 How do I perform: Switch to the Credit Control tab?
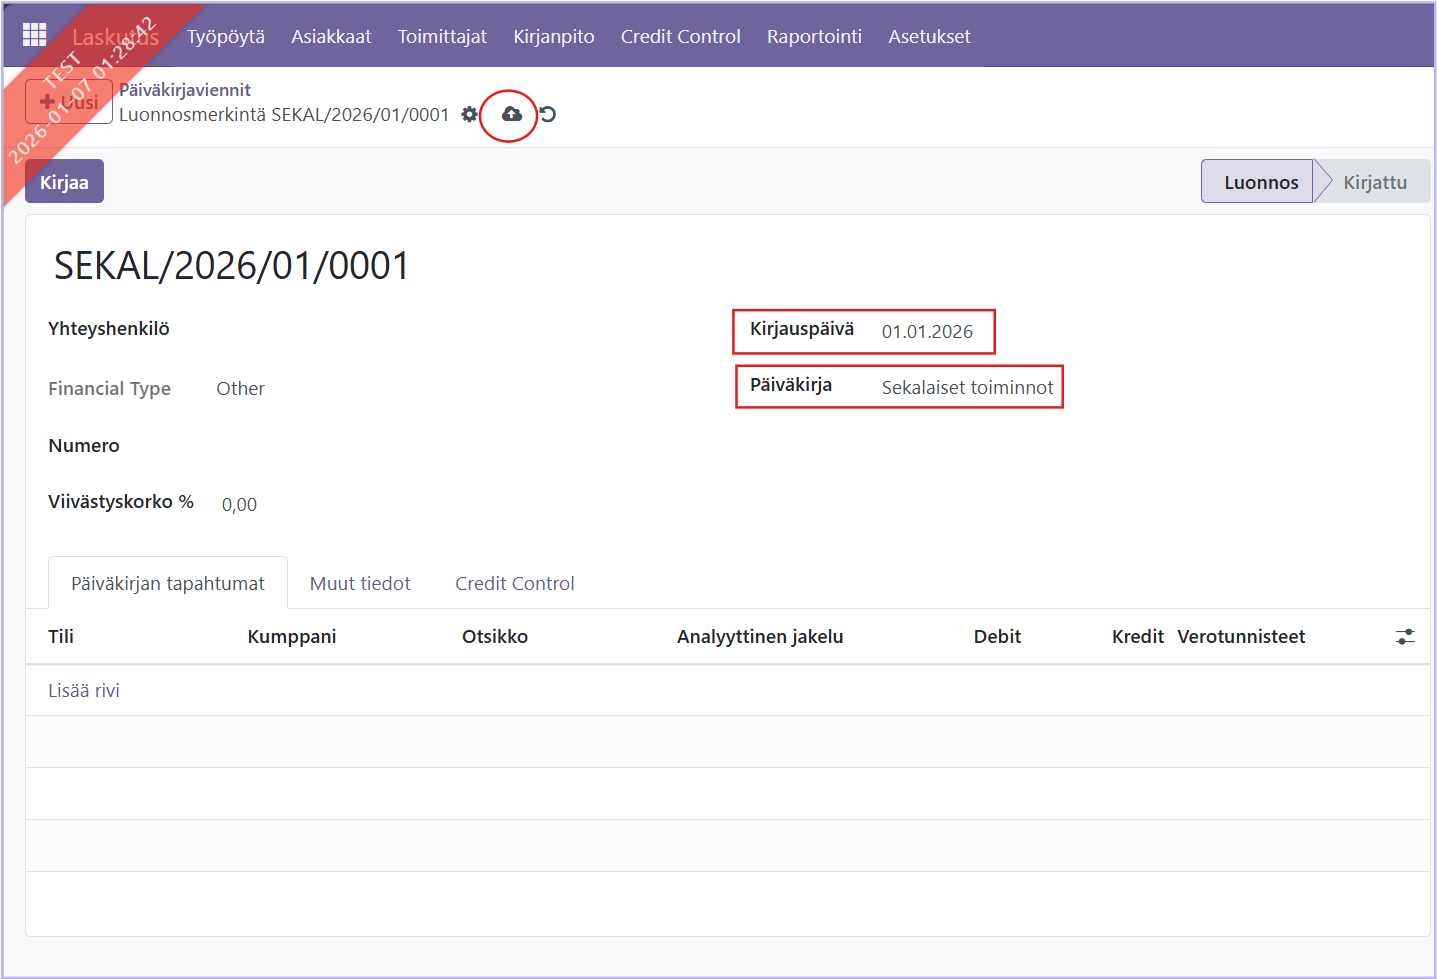pyautogui.click(x=514, y=584)
